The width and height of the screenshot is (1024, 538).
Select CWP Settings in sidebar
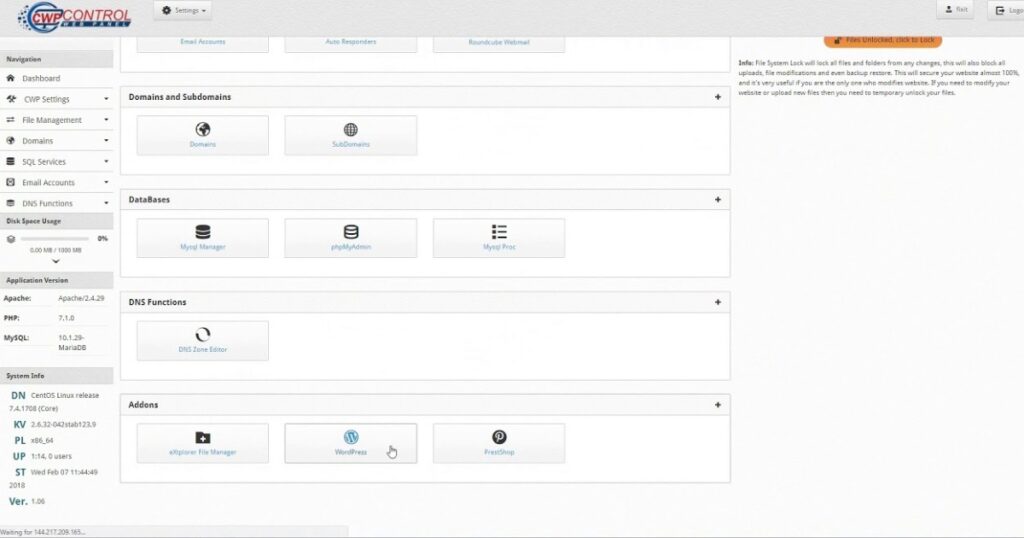(x=46, y=99)
